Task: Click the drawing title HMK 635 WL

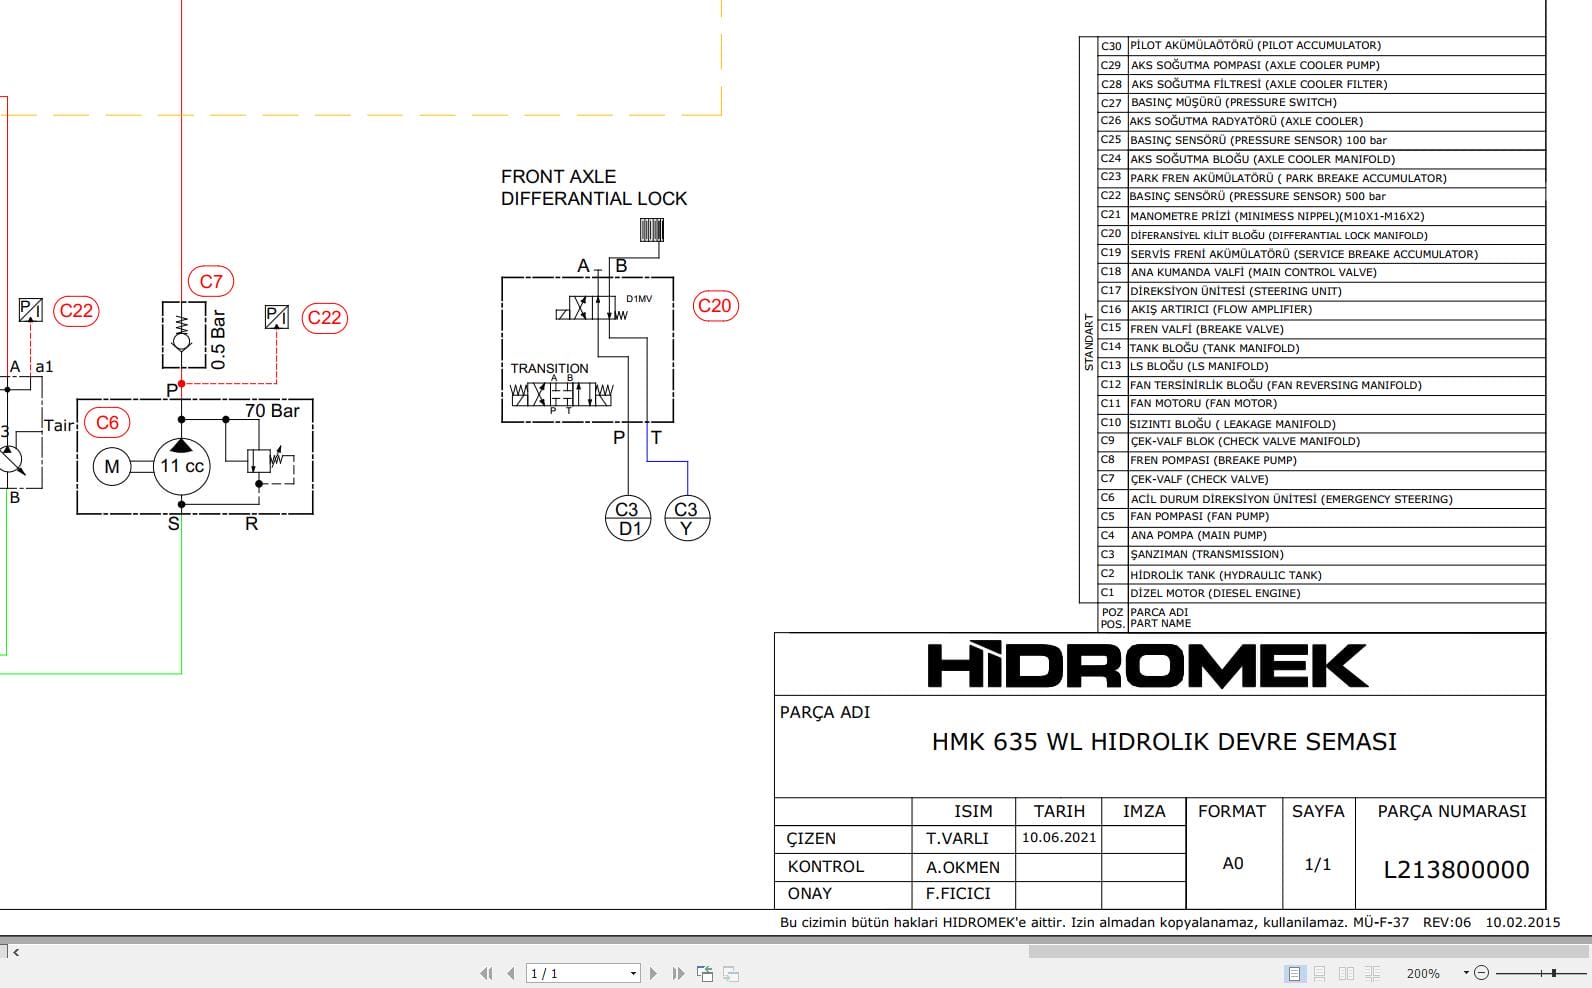Action: 1164,742
